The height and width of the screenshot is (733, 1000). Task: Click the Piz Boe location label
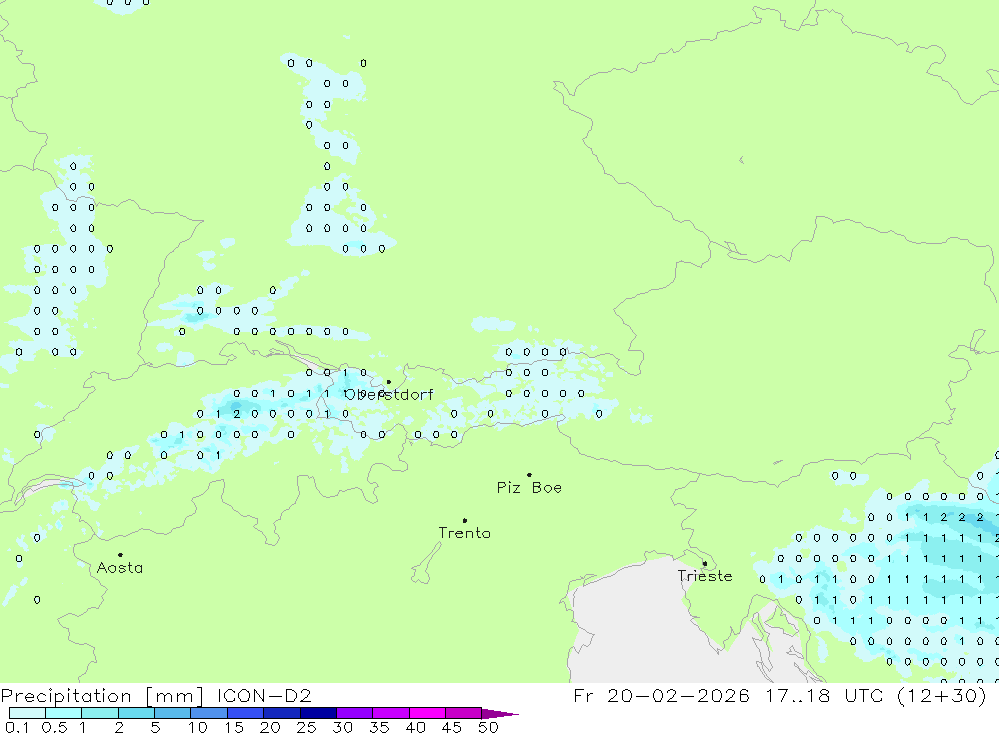[x=529, y=488]
